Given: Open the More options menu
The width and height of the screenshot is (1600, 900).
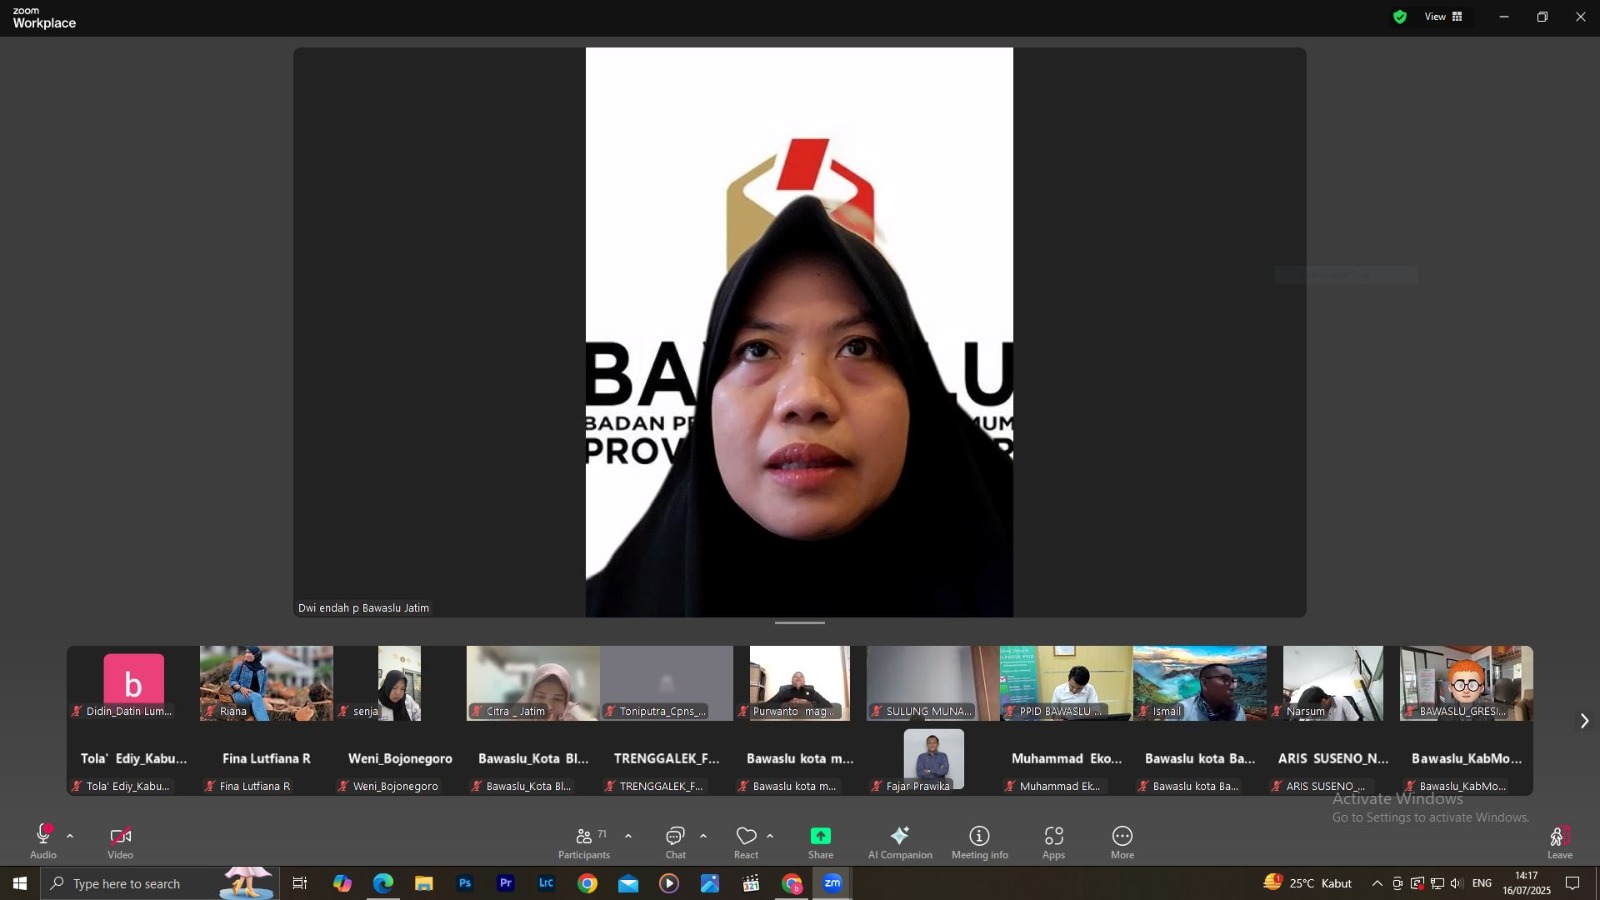Looking at the screenshot, I should [1122, 841].
